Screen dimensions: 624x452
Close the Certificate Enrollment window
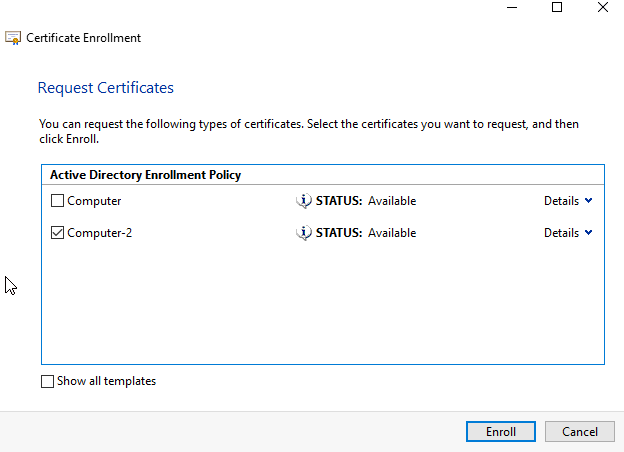tap(603, 7)
